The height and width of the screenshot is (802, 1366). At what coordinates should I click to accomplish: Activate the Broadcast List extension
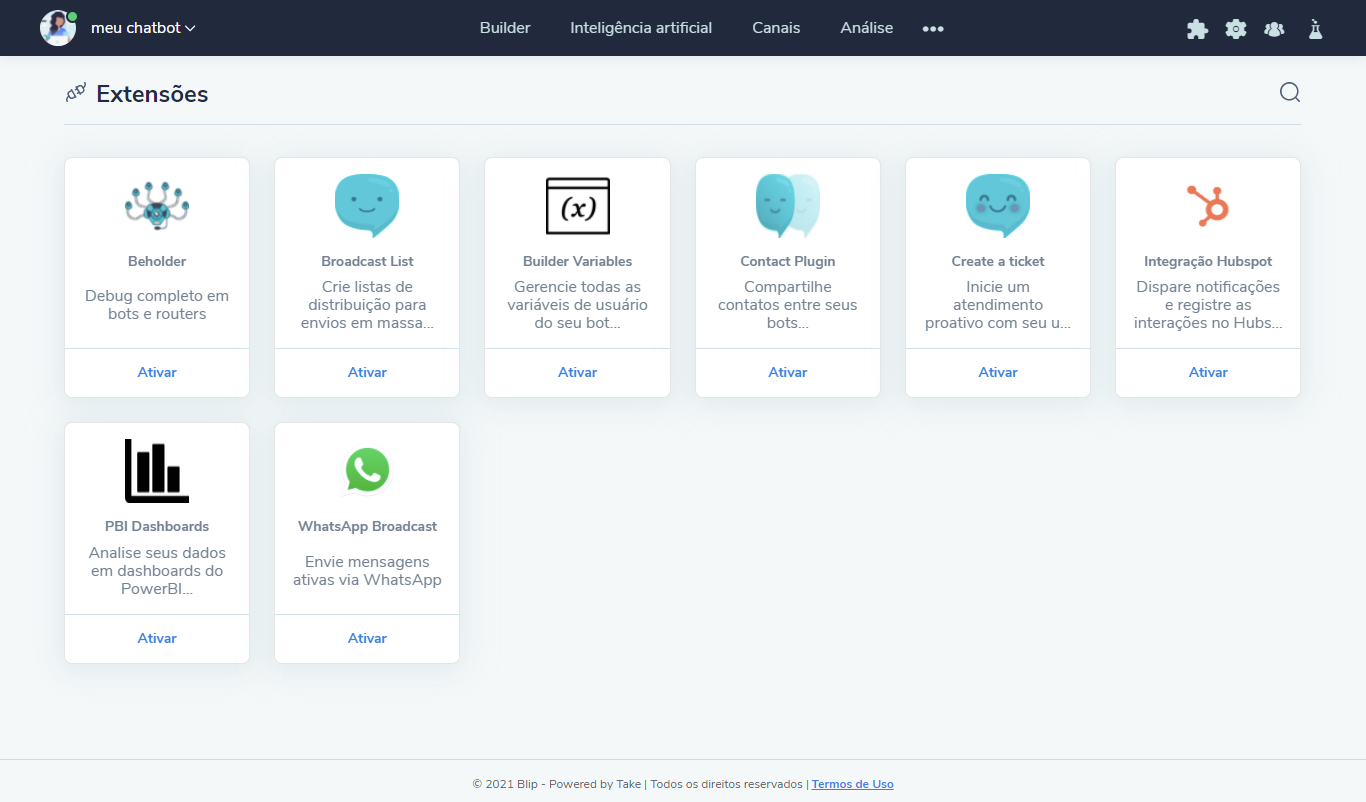(x=367, y=372)
